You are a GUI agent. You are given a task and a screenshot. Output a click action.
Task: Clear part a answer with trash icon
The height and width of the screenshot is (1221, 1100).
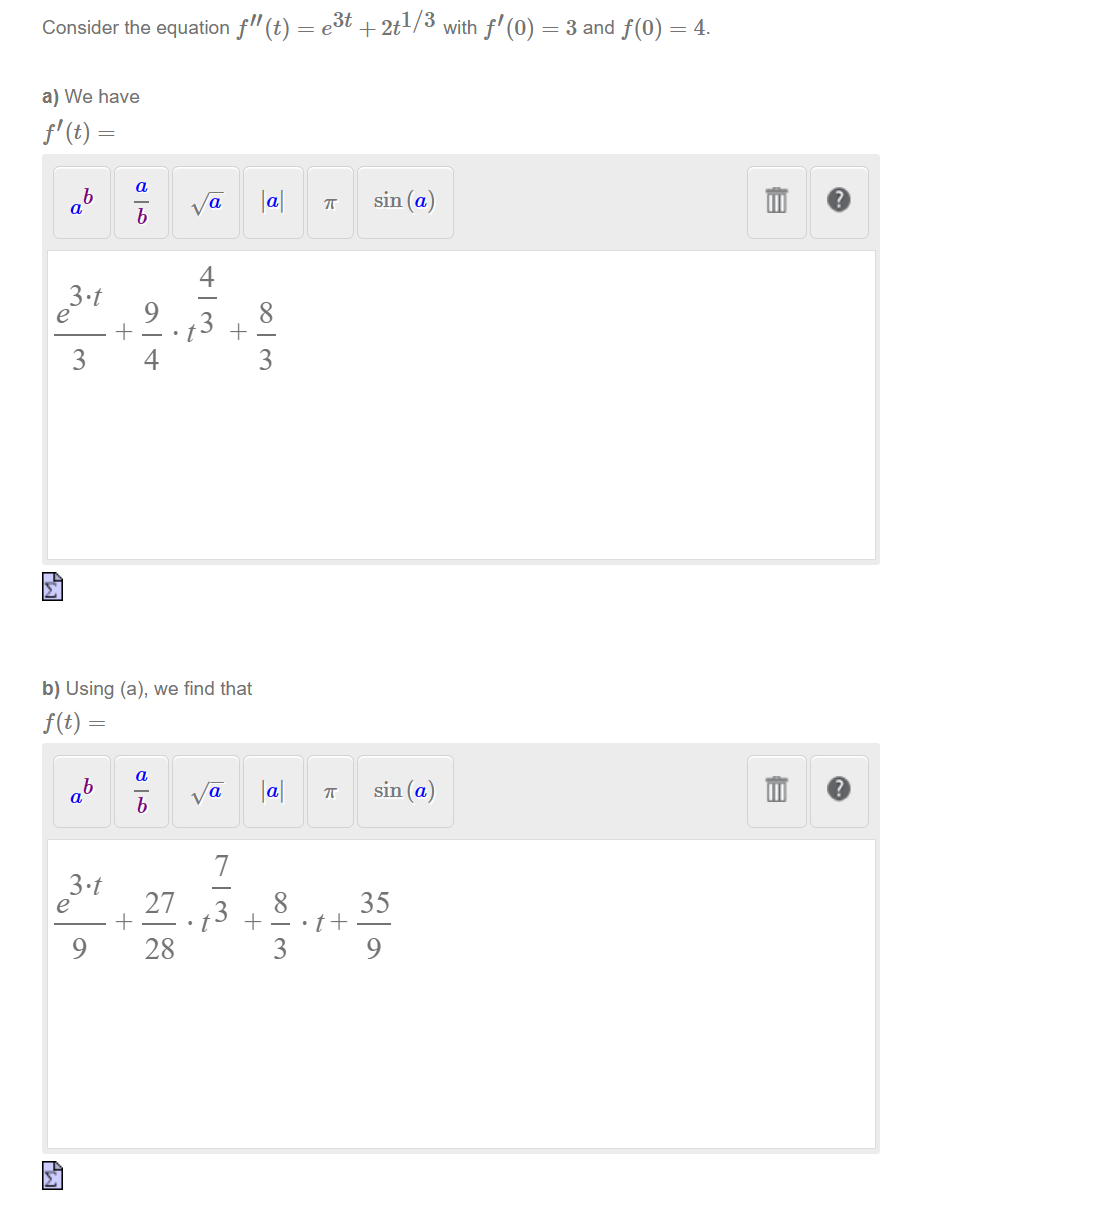[776, 202]
